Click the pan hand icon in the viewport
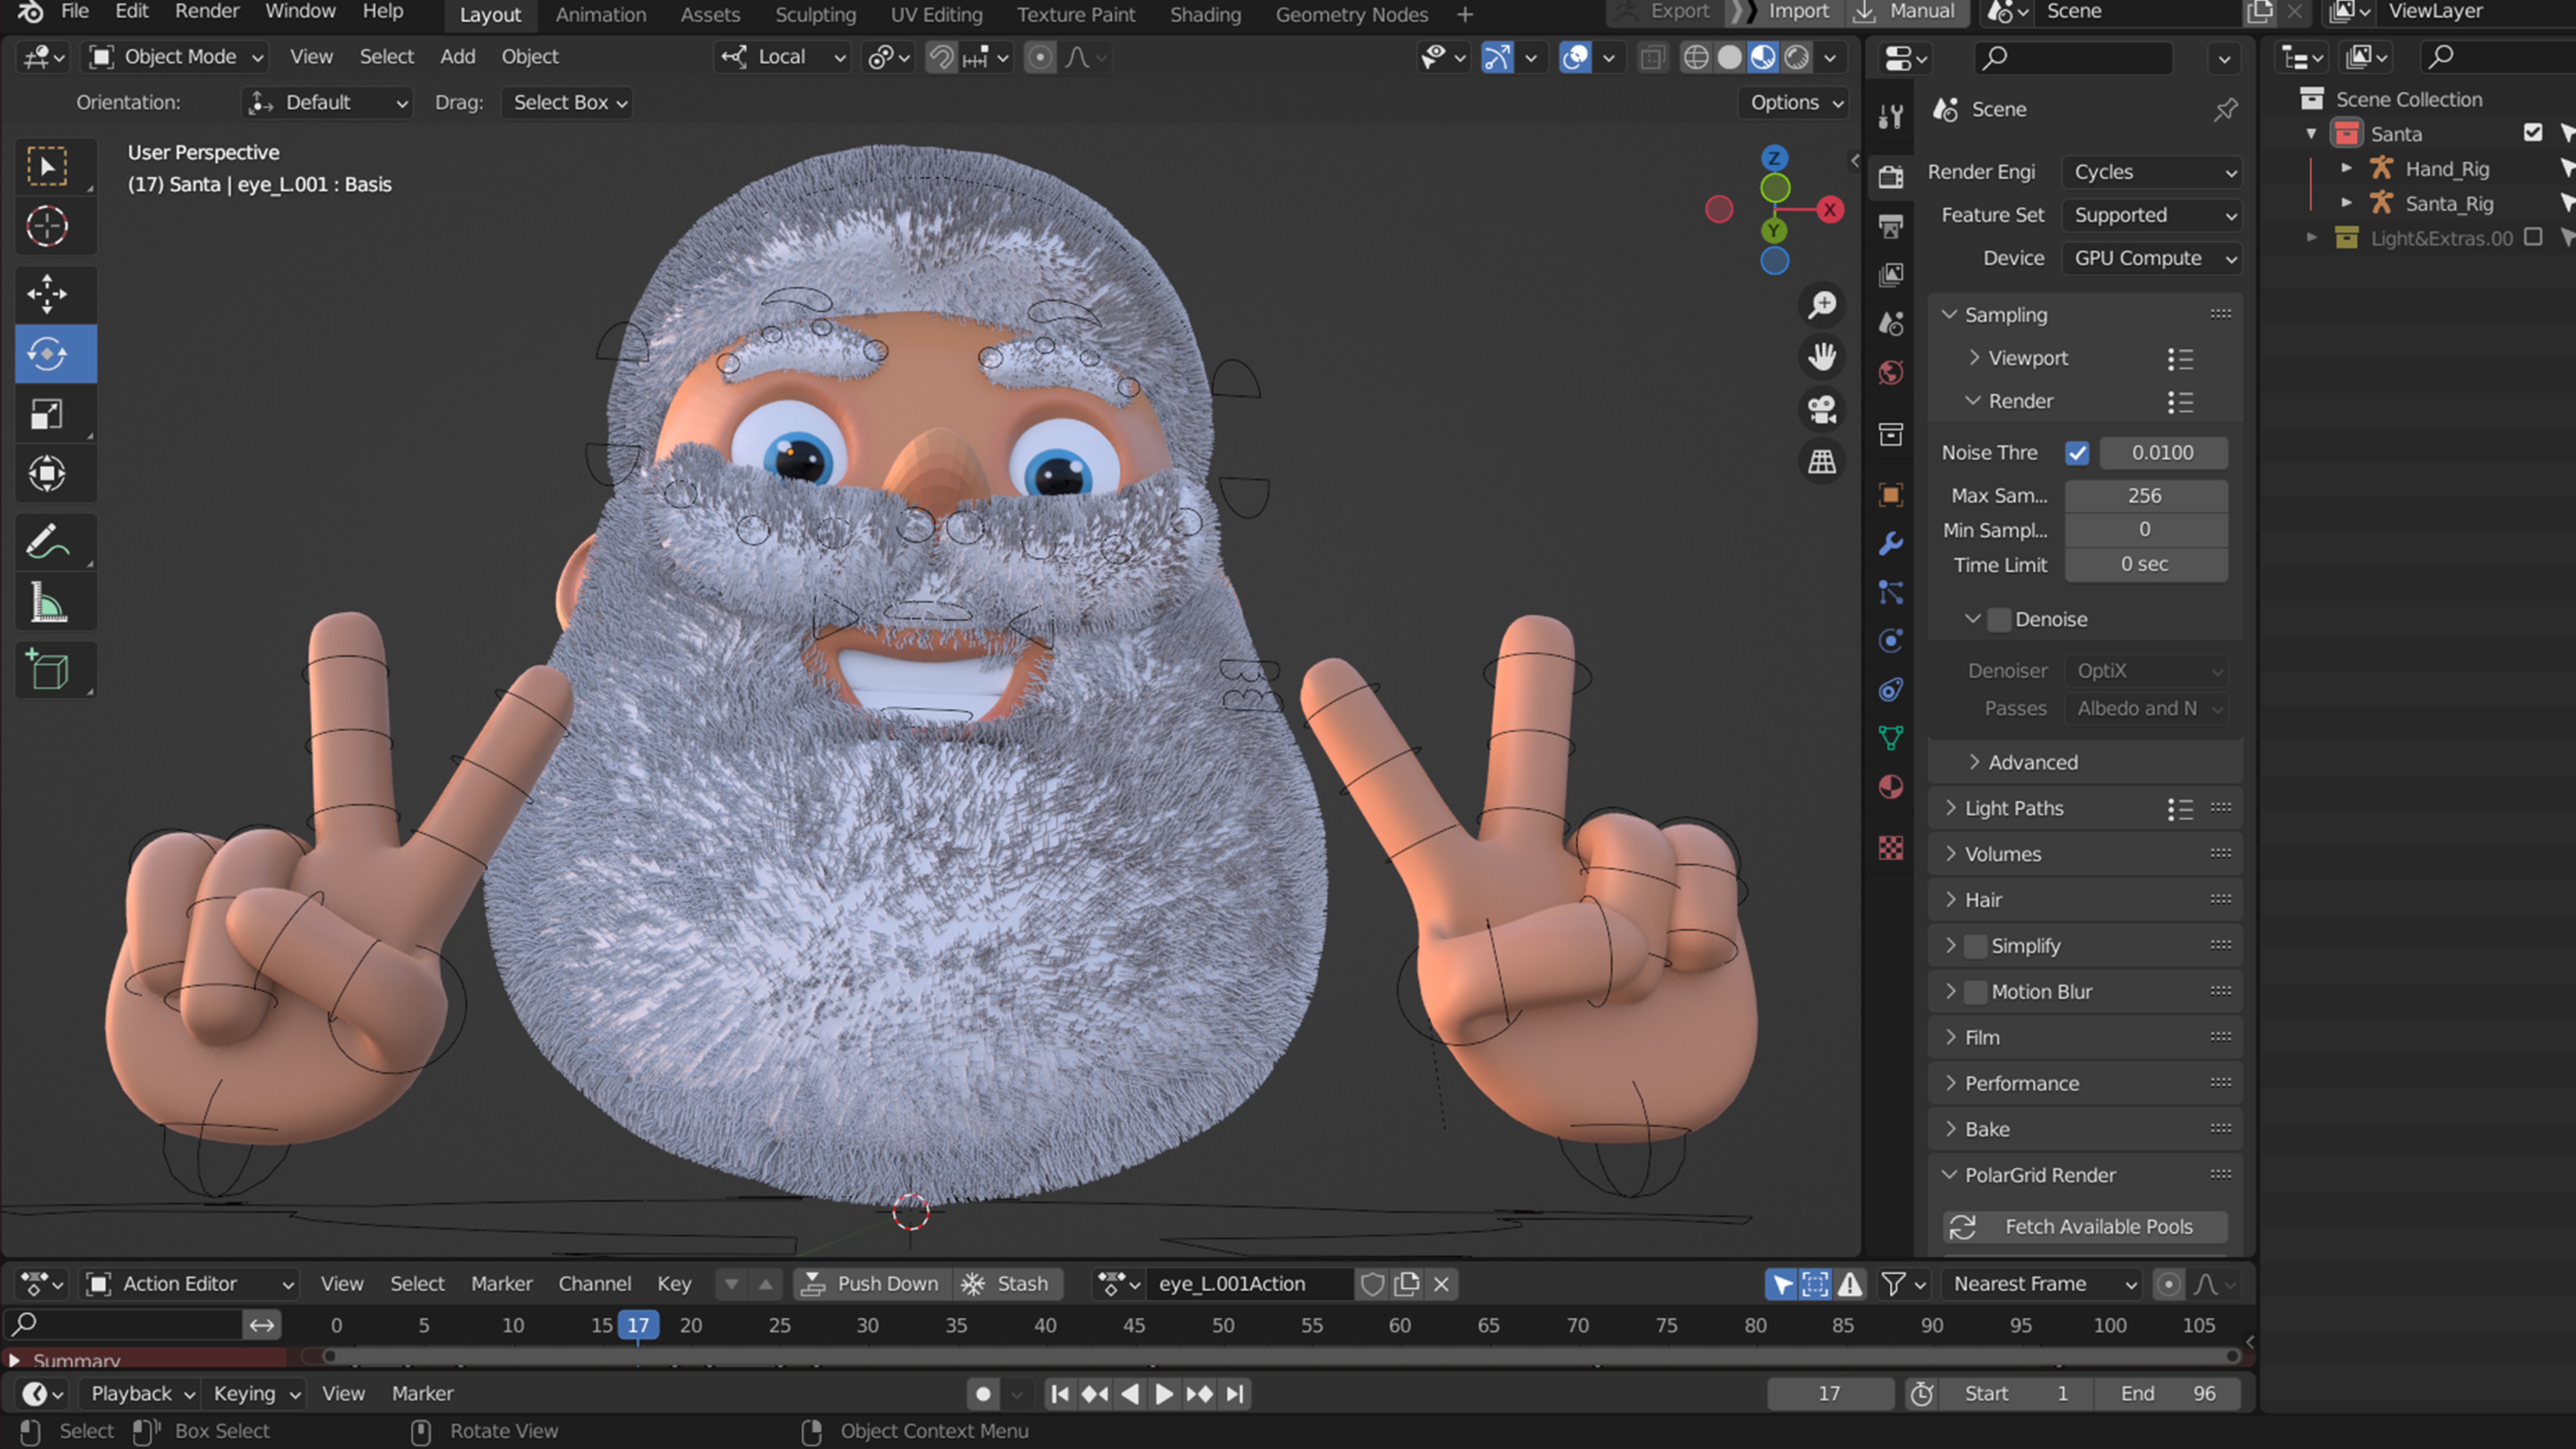 click(1822, 357)
